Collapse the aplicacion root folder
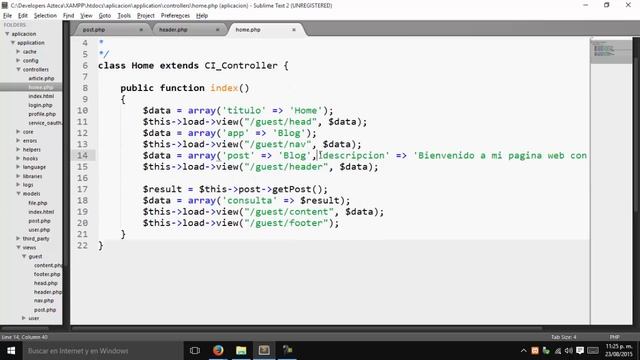The image size is (640, 360). (x=7, y=34)
